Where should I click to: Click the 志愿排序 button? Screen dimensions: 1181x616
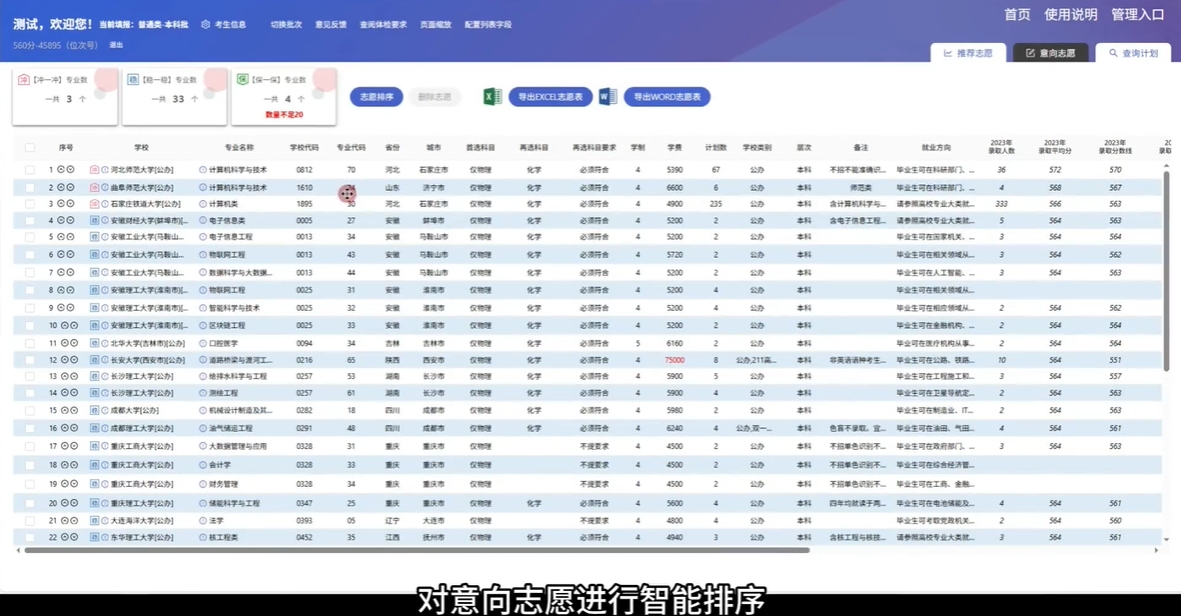coord(376,97)
